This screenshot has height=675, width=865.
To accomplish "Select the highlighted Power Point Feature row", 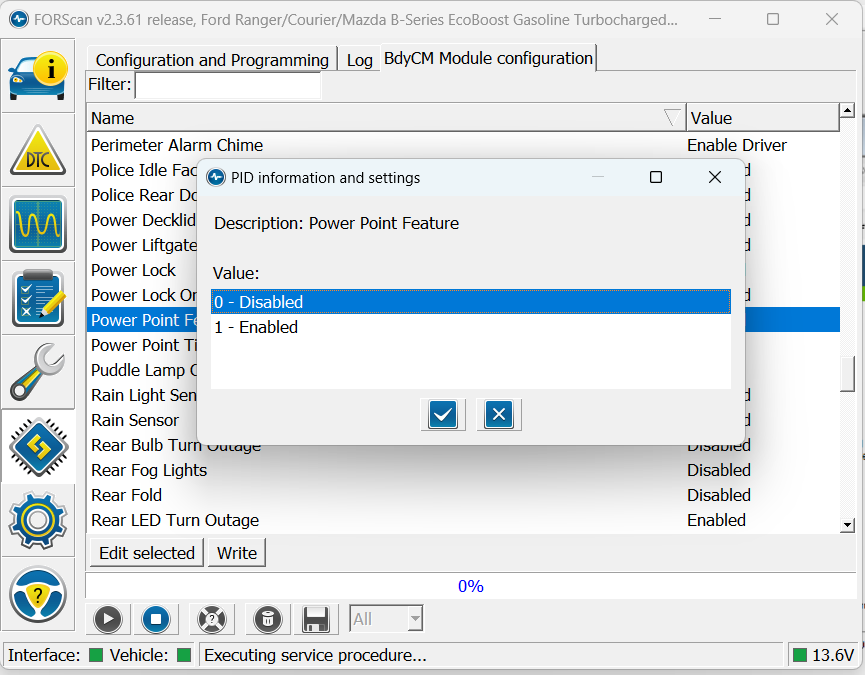I will 142,320.
